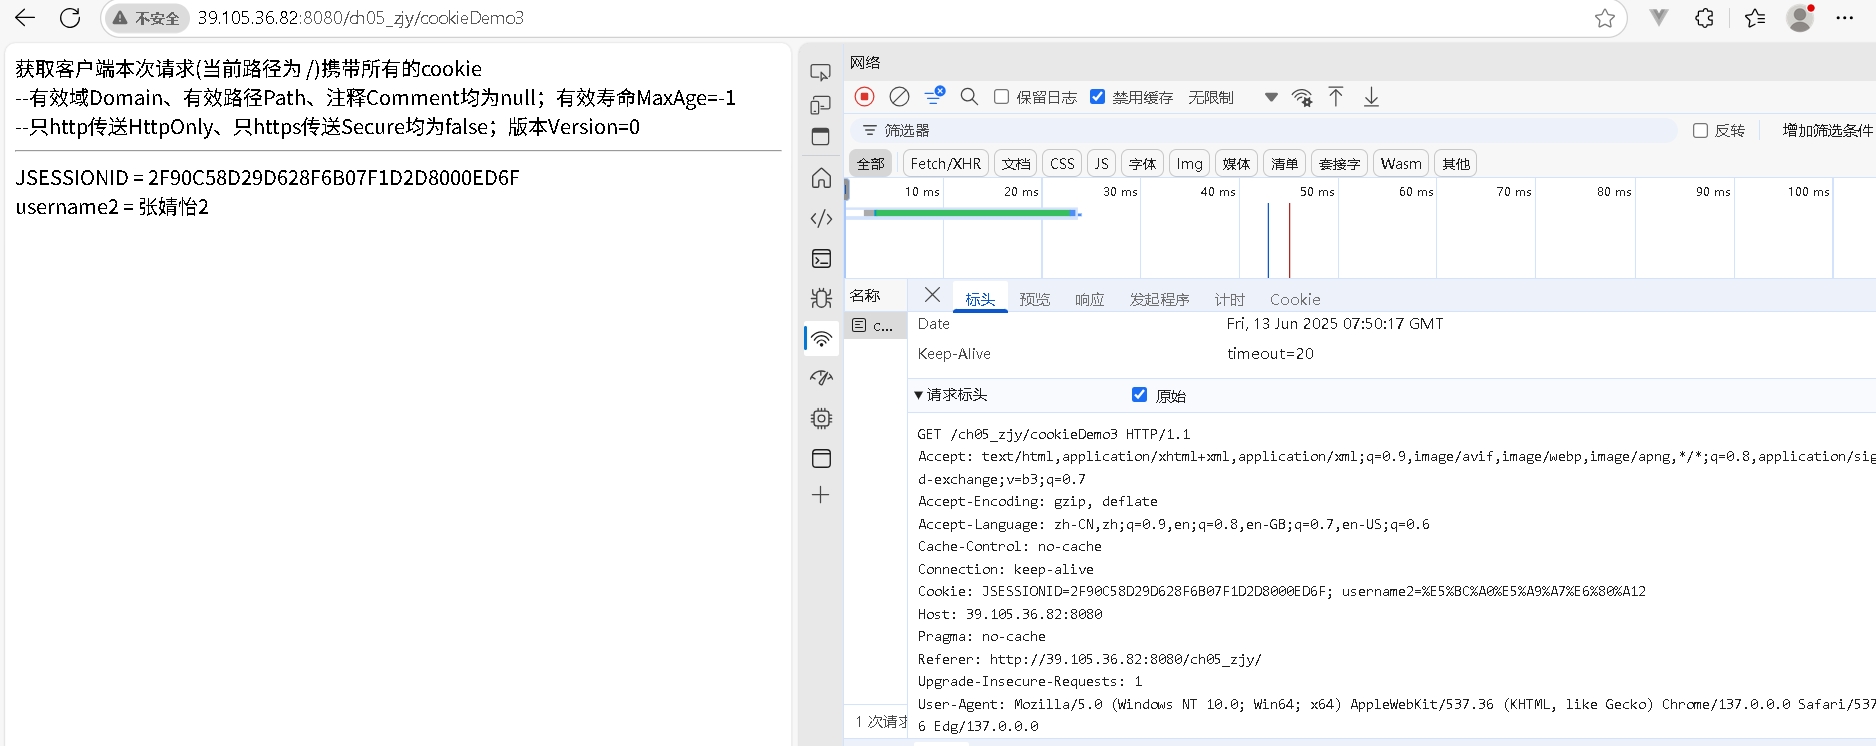Open the network search magnifier
Image resolution: width=1876 pixels, height=746 pixels.
pyautogui.click(x=969, y=97)
